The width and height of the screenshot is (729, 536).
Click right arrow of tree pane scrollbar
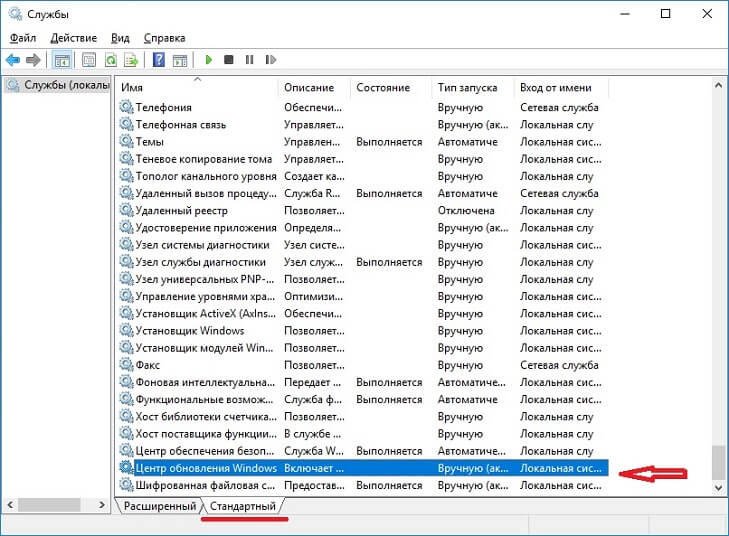pyautogui.click(x=102, y=504)
